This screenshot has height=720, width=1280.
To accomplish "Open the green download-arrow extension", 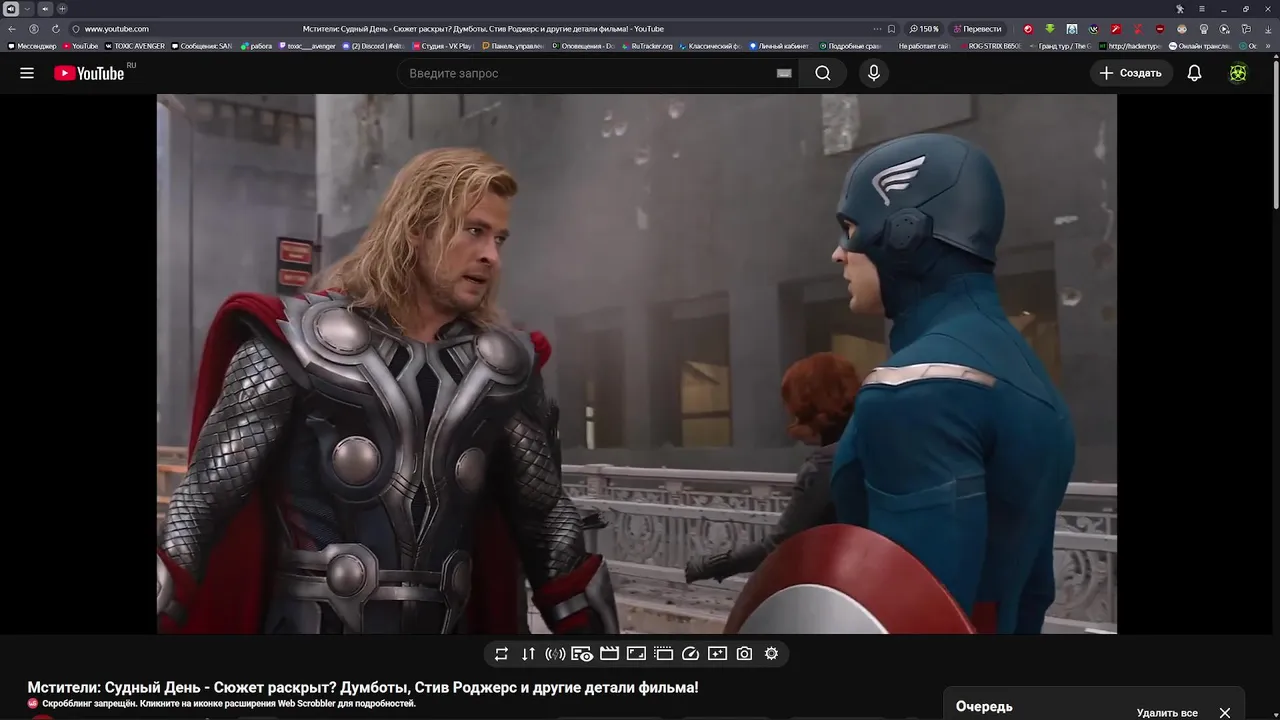I will point(1050,29).
